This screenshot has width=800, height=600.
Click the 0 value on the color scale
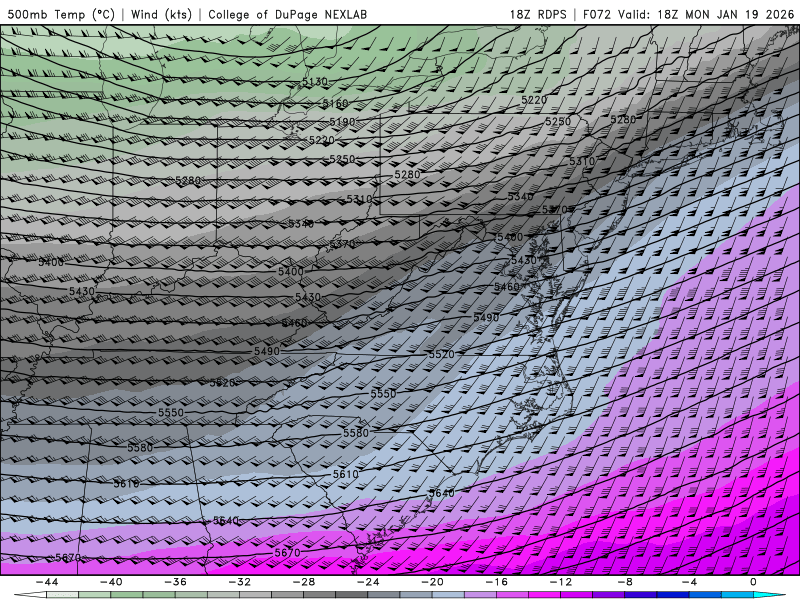pos(754,582)
